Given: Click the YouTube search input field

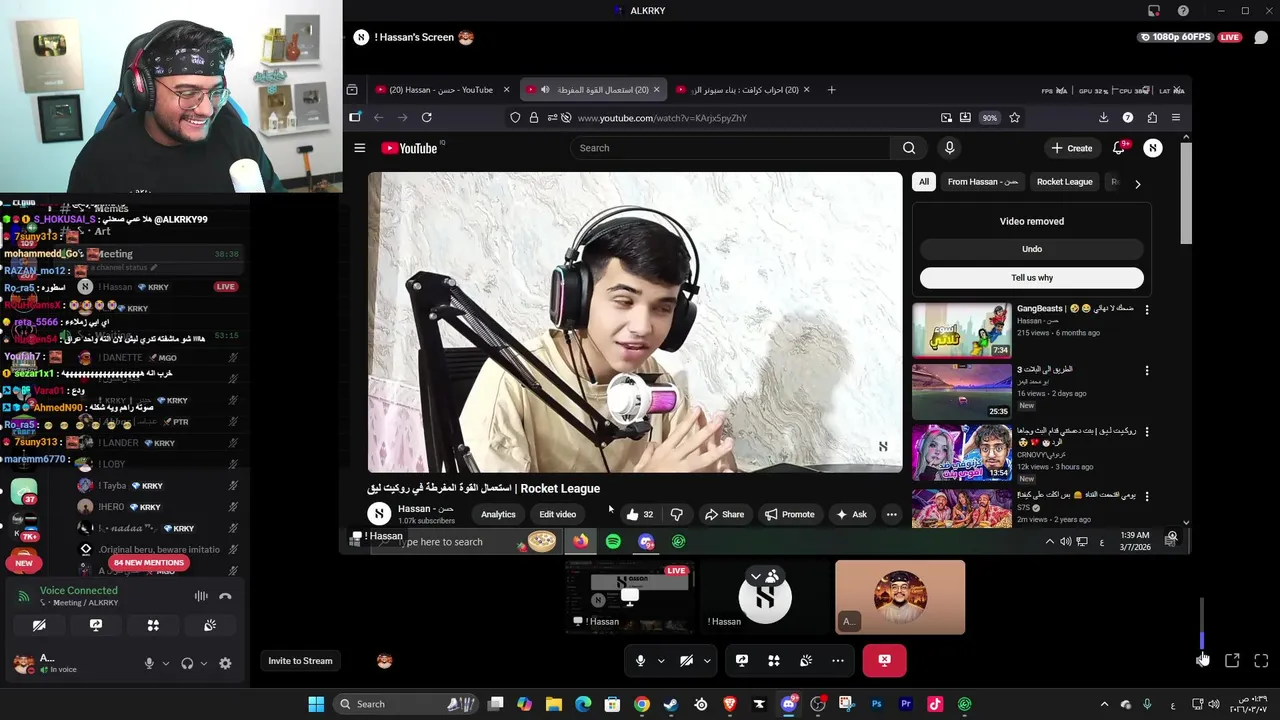Looking at the screenshot, I should click(x=730, y=148).
